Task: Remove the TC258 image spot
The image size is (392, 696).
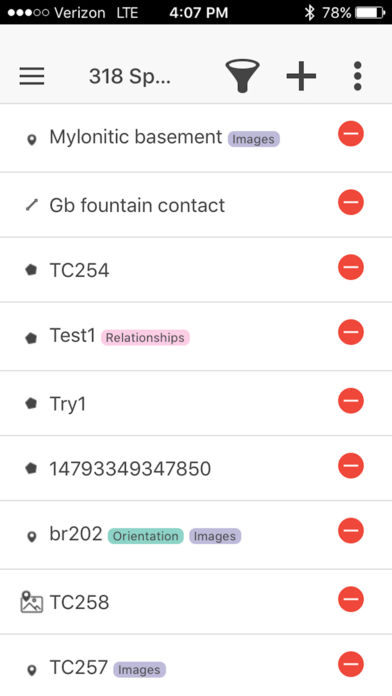Action: pyautogui.click(x=351, y=599)
